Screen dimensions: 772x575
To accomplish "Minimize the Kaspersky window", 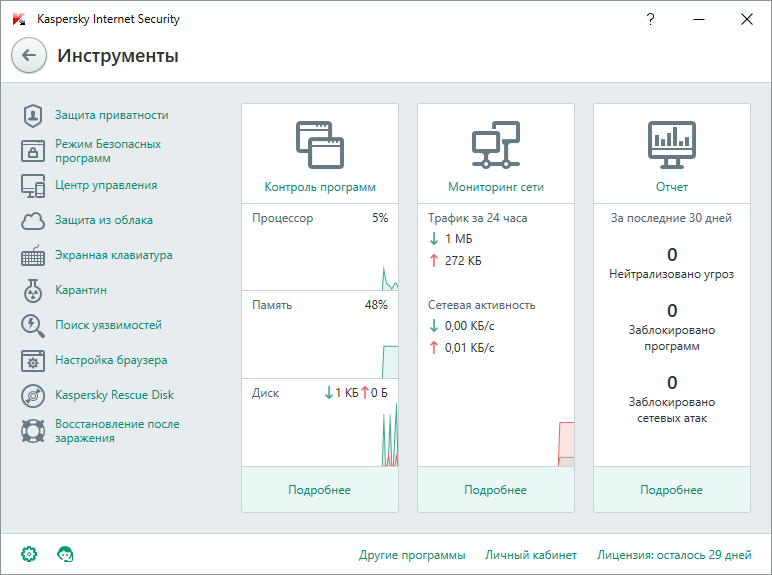I will [699, 19].
